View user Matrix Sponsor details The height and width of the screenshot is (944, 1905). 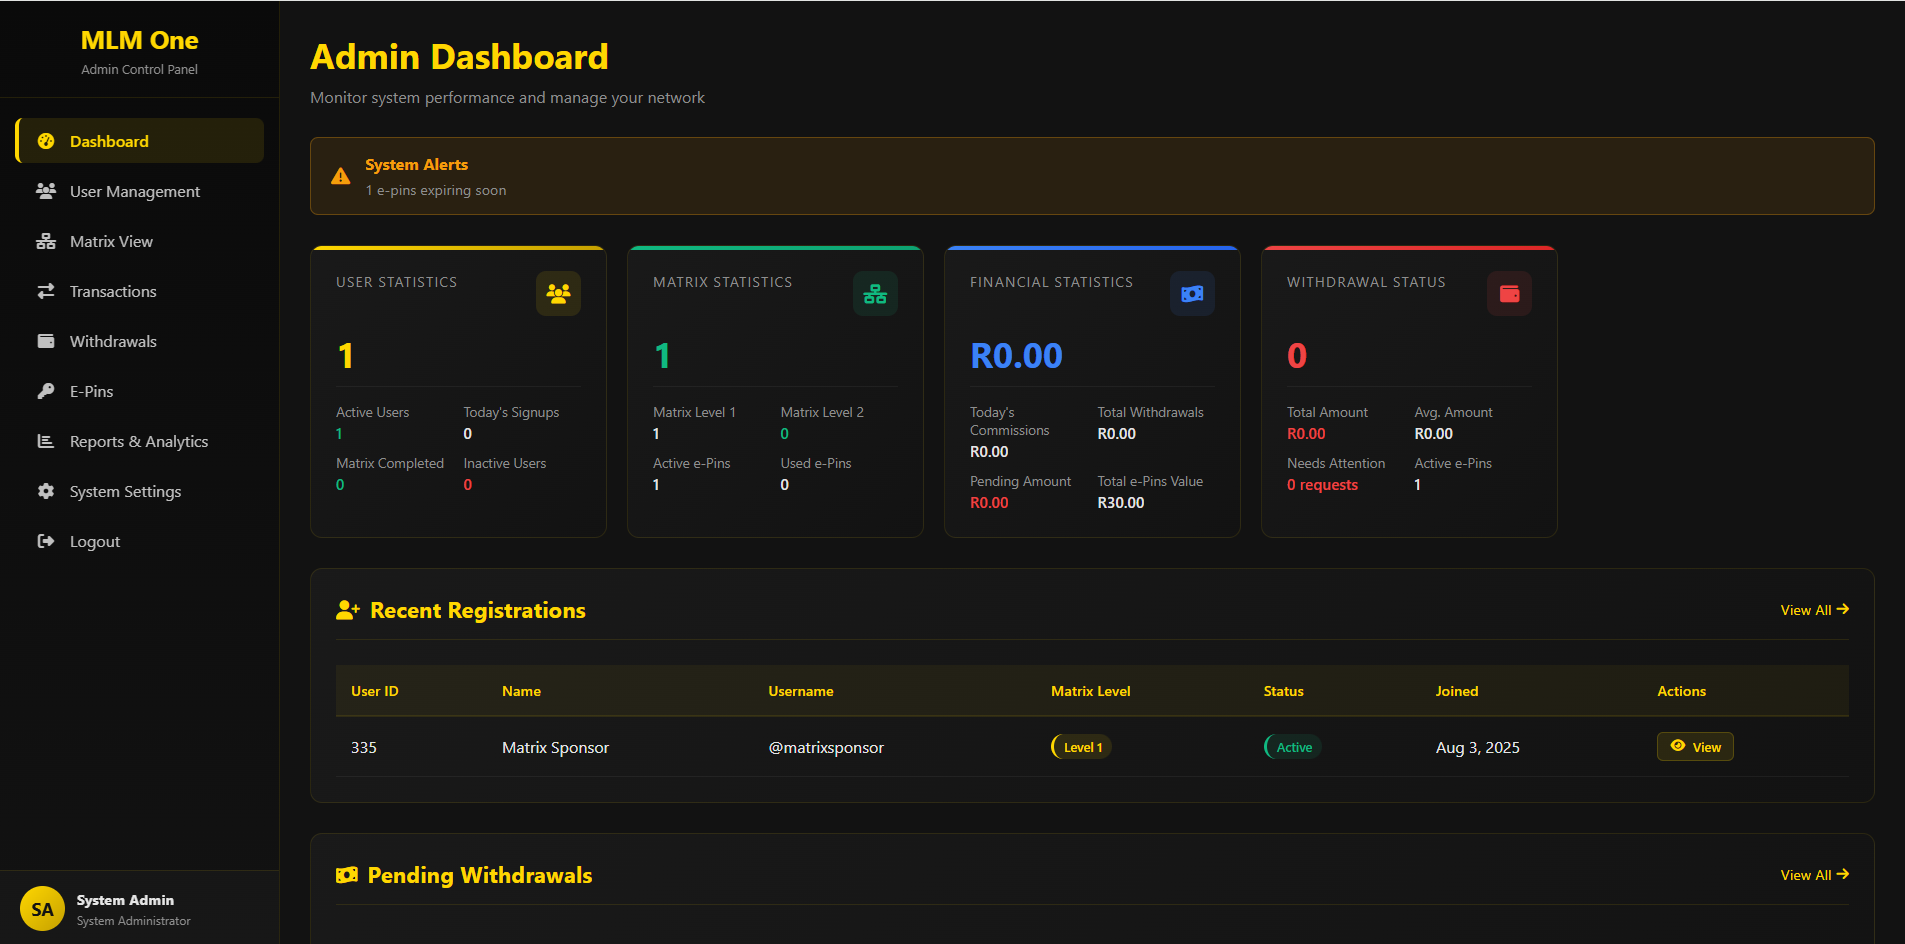point(1695,747)
